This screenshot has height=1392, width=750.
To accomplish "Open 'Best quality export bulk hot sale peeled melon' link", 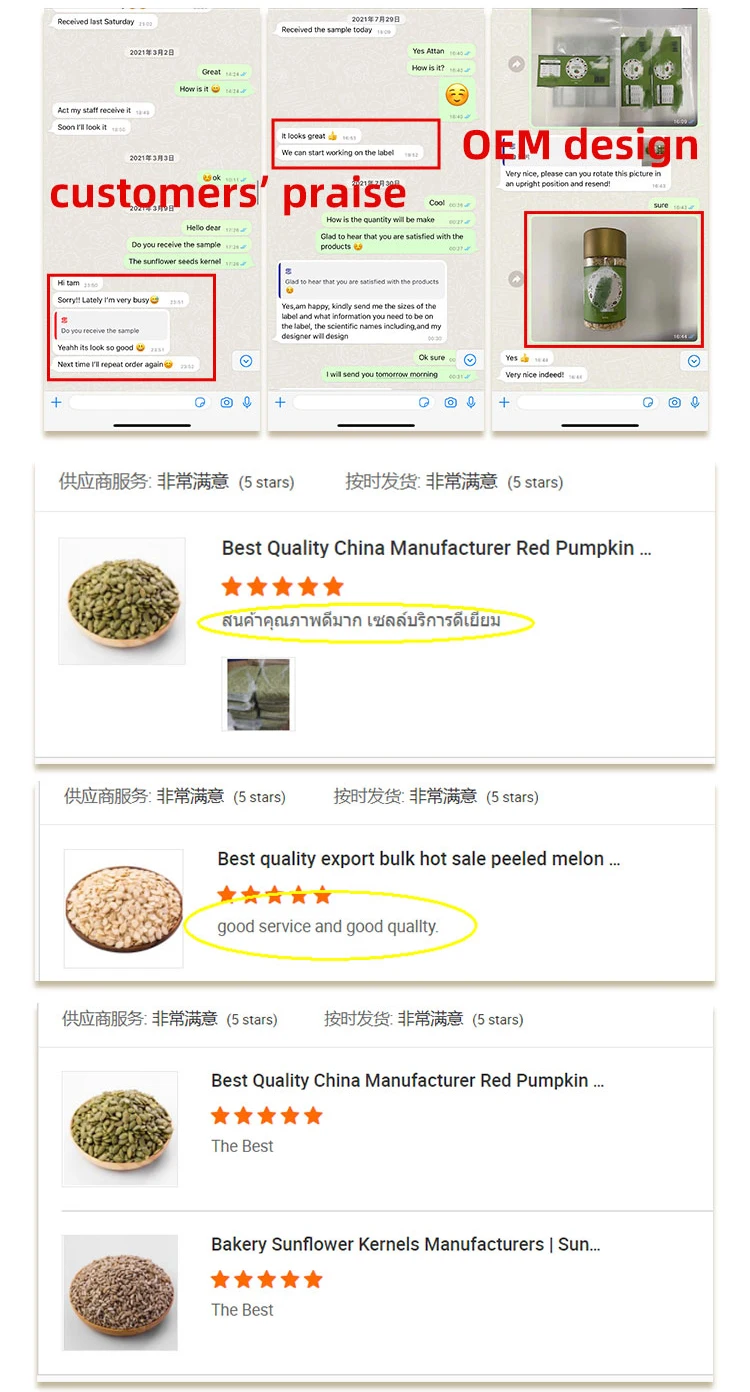I will (x=419, y=859).
